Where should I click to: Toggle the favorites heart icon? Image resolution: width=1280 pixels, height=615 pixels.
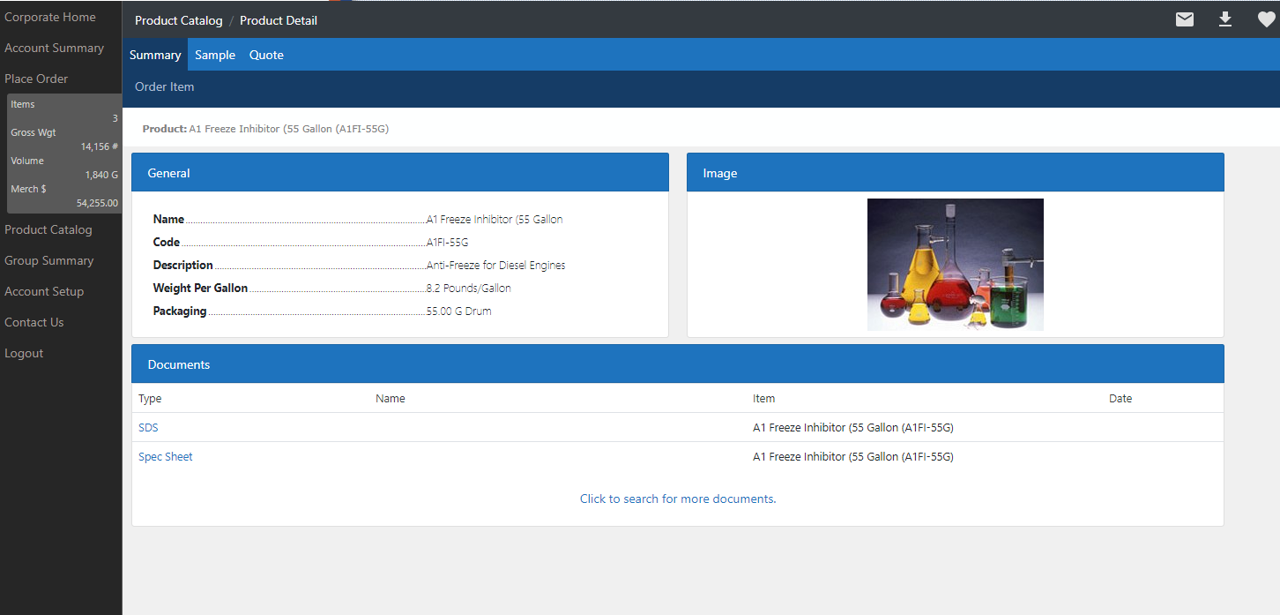(x=1266, y=19)
